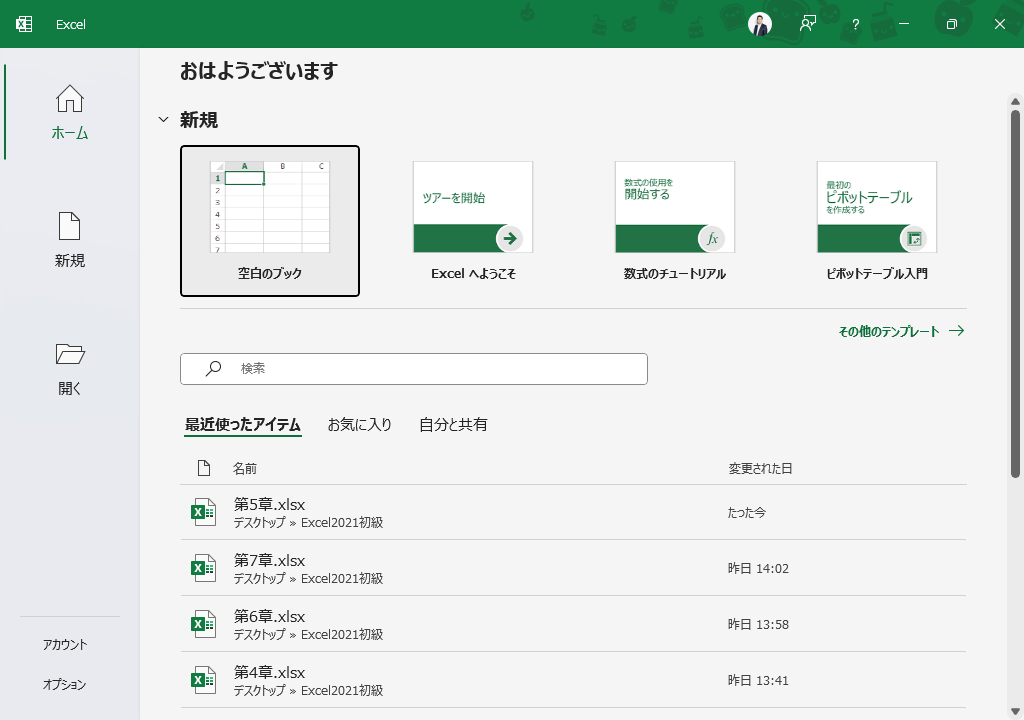Open the user account profile picture
Screen dimensions: 1024x720
tap(760, 24)
